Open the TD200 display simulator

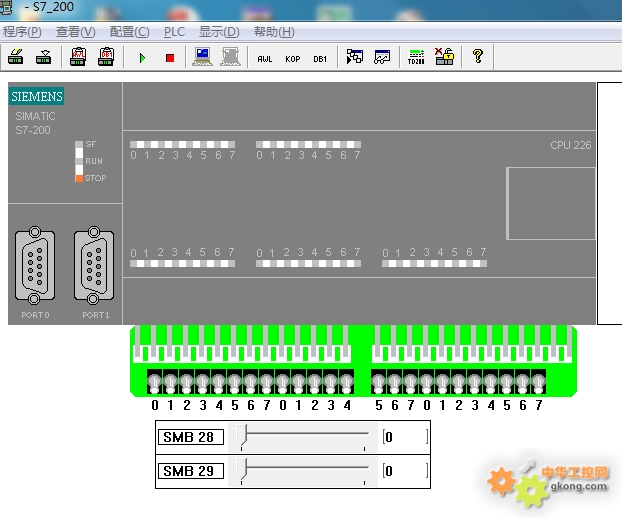[416, 57]
